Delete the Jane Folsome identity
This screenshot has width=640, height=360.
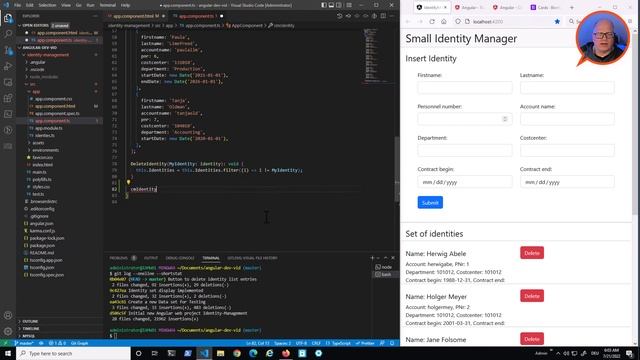532,339
